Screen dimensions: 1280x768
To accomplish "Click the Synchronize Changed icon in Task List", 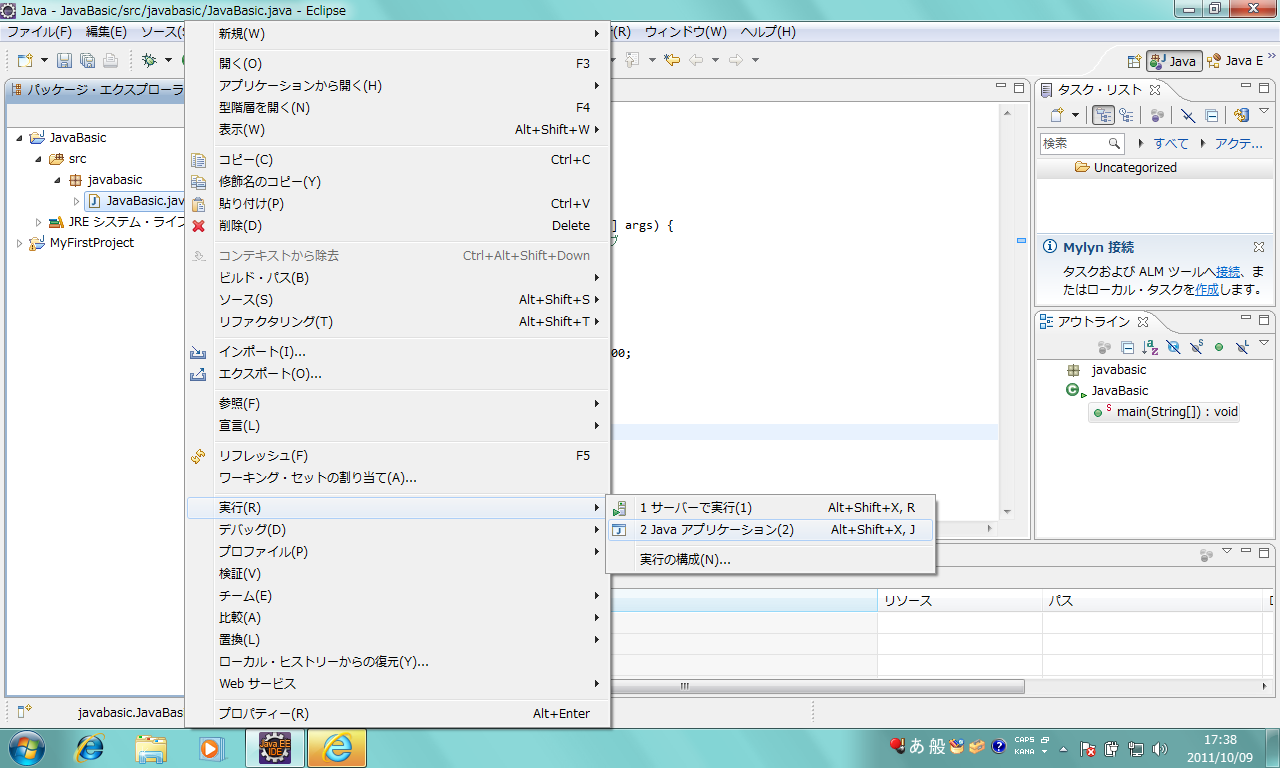I will coord(1241,116).
